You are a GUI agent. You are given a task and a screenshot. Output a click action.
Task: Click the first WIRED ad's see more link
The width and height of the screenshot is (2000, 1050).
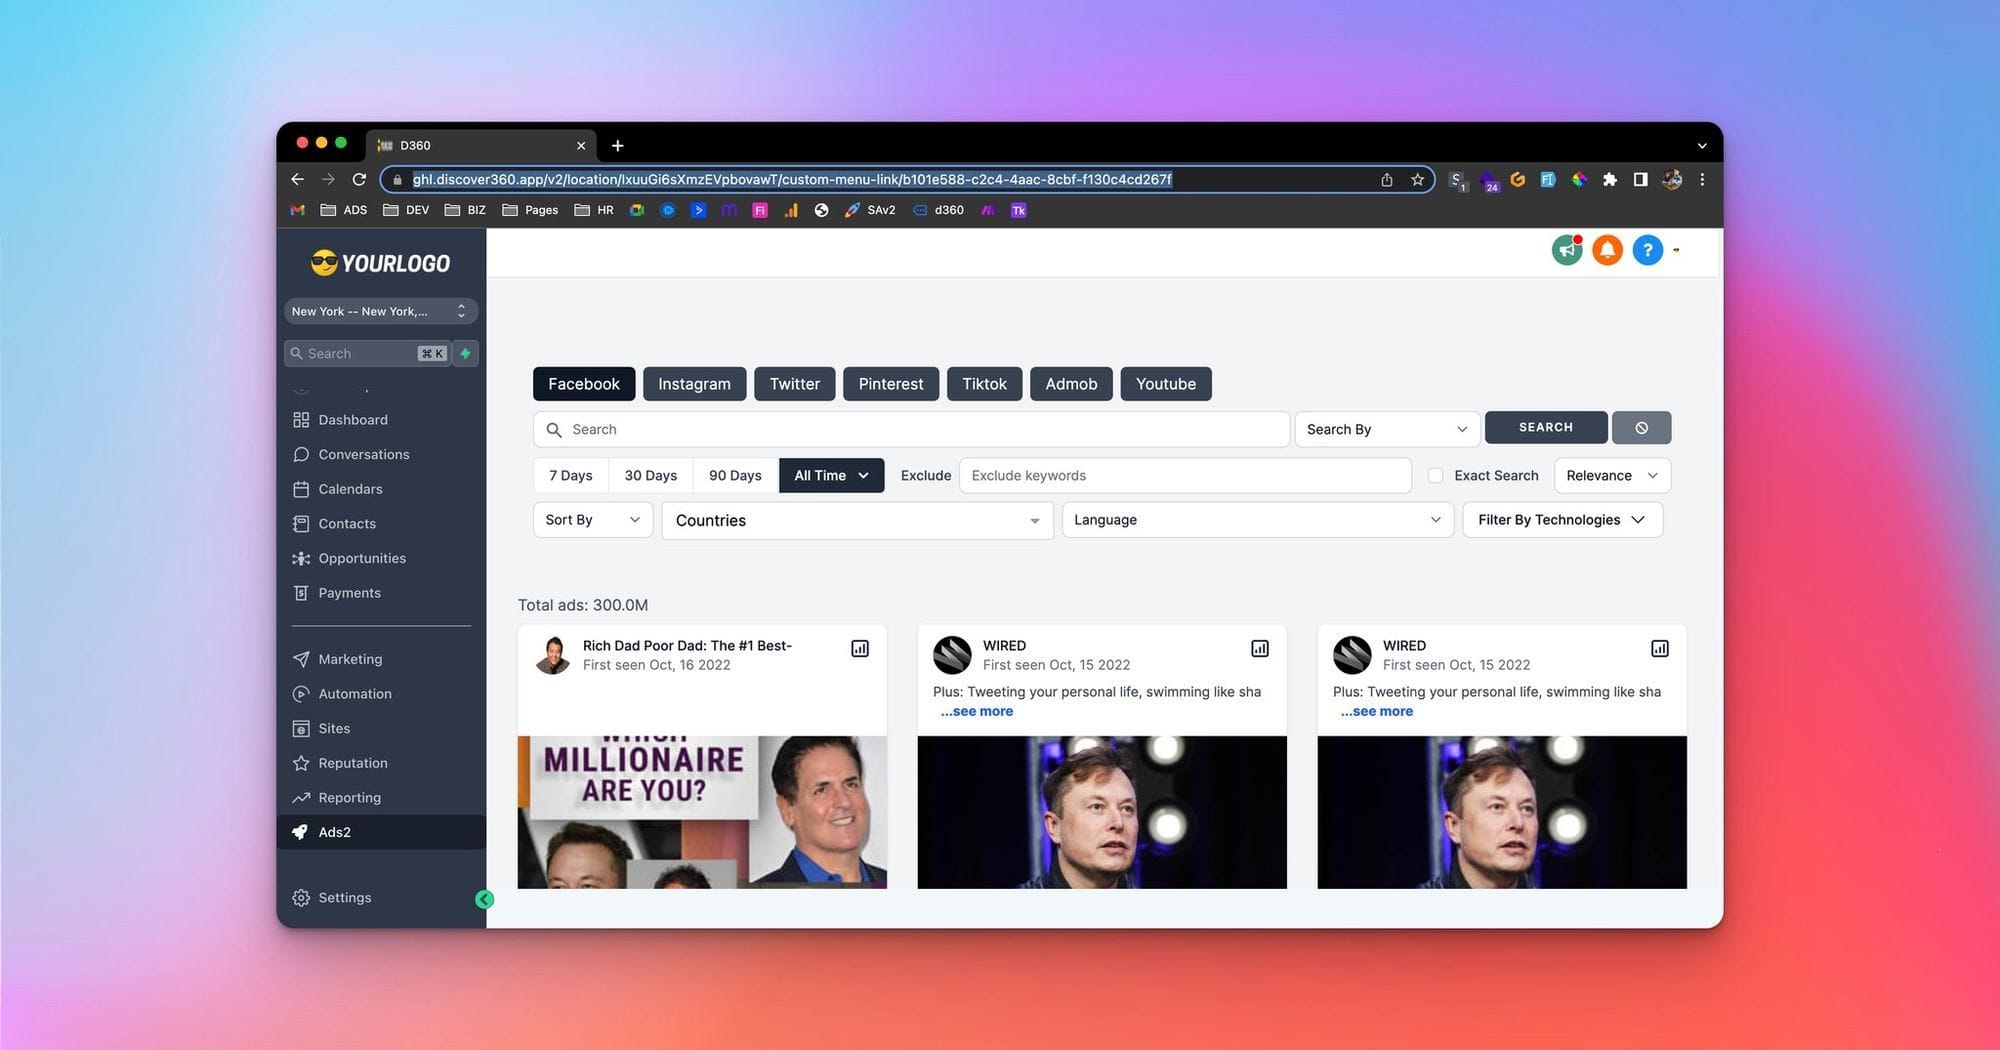977,712
